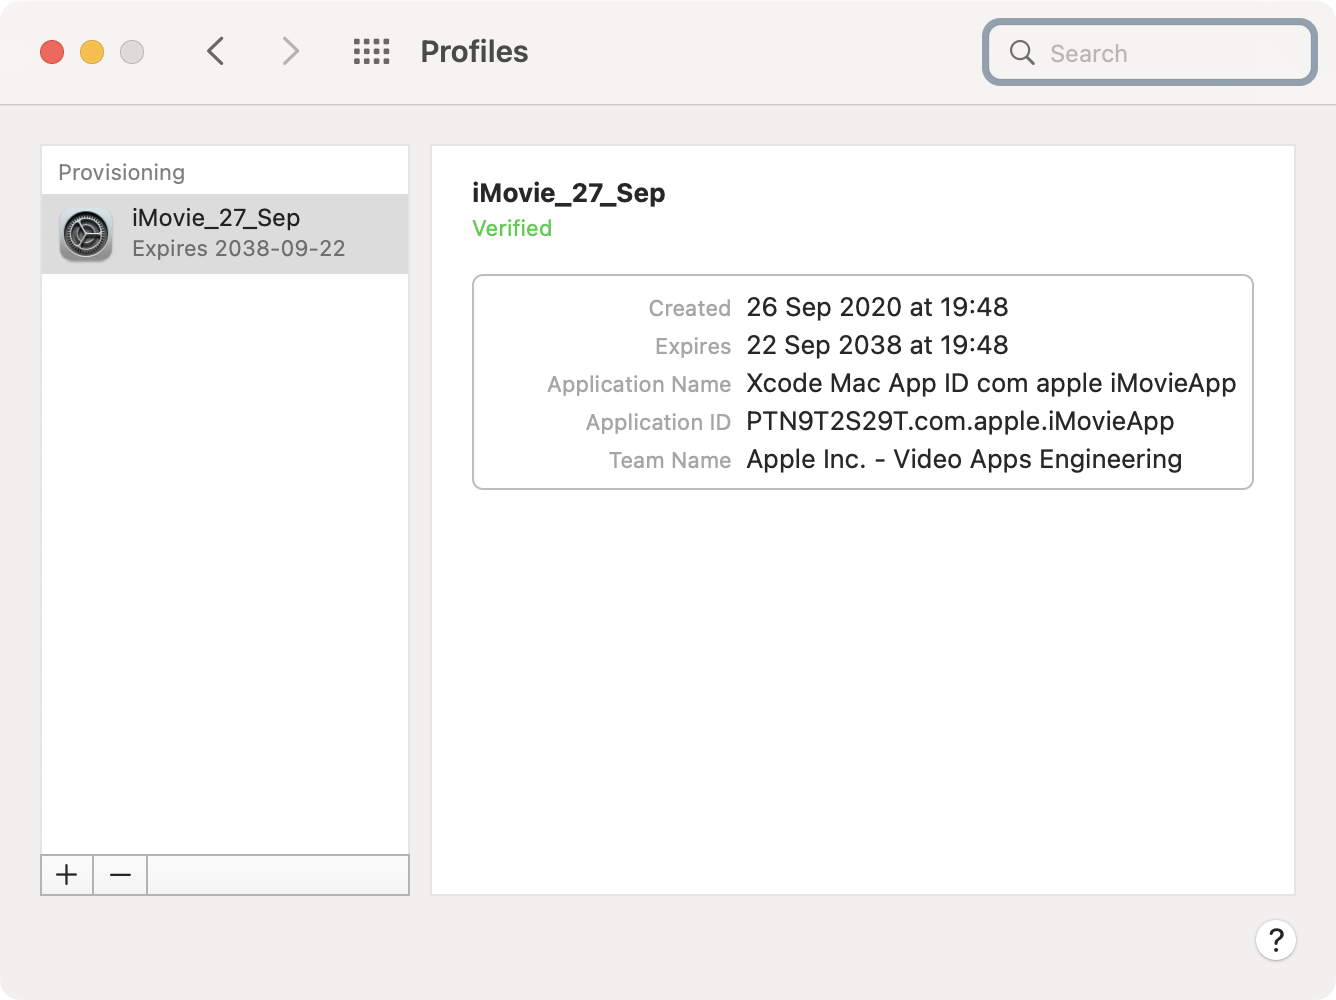Click the 'Created' field label
1336x1000 pixels.
690,308
